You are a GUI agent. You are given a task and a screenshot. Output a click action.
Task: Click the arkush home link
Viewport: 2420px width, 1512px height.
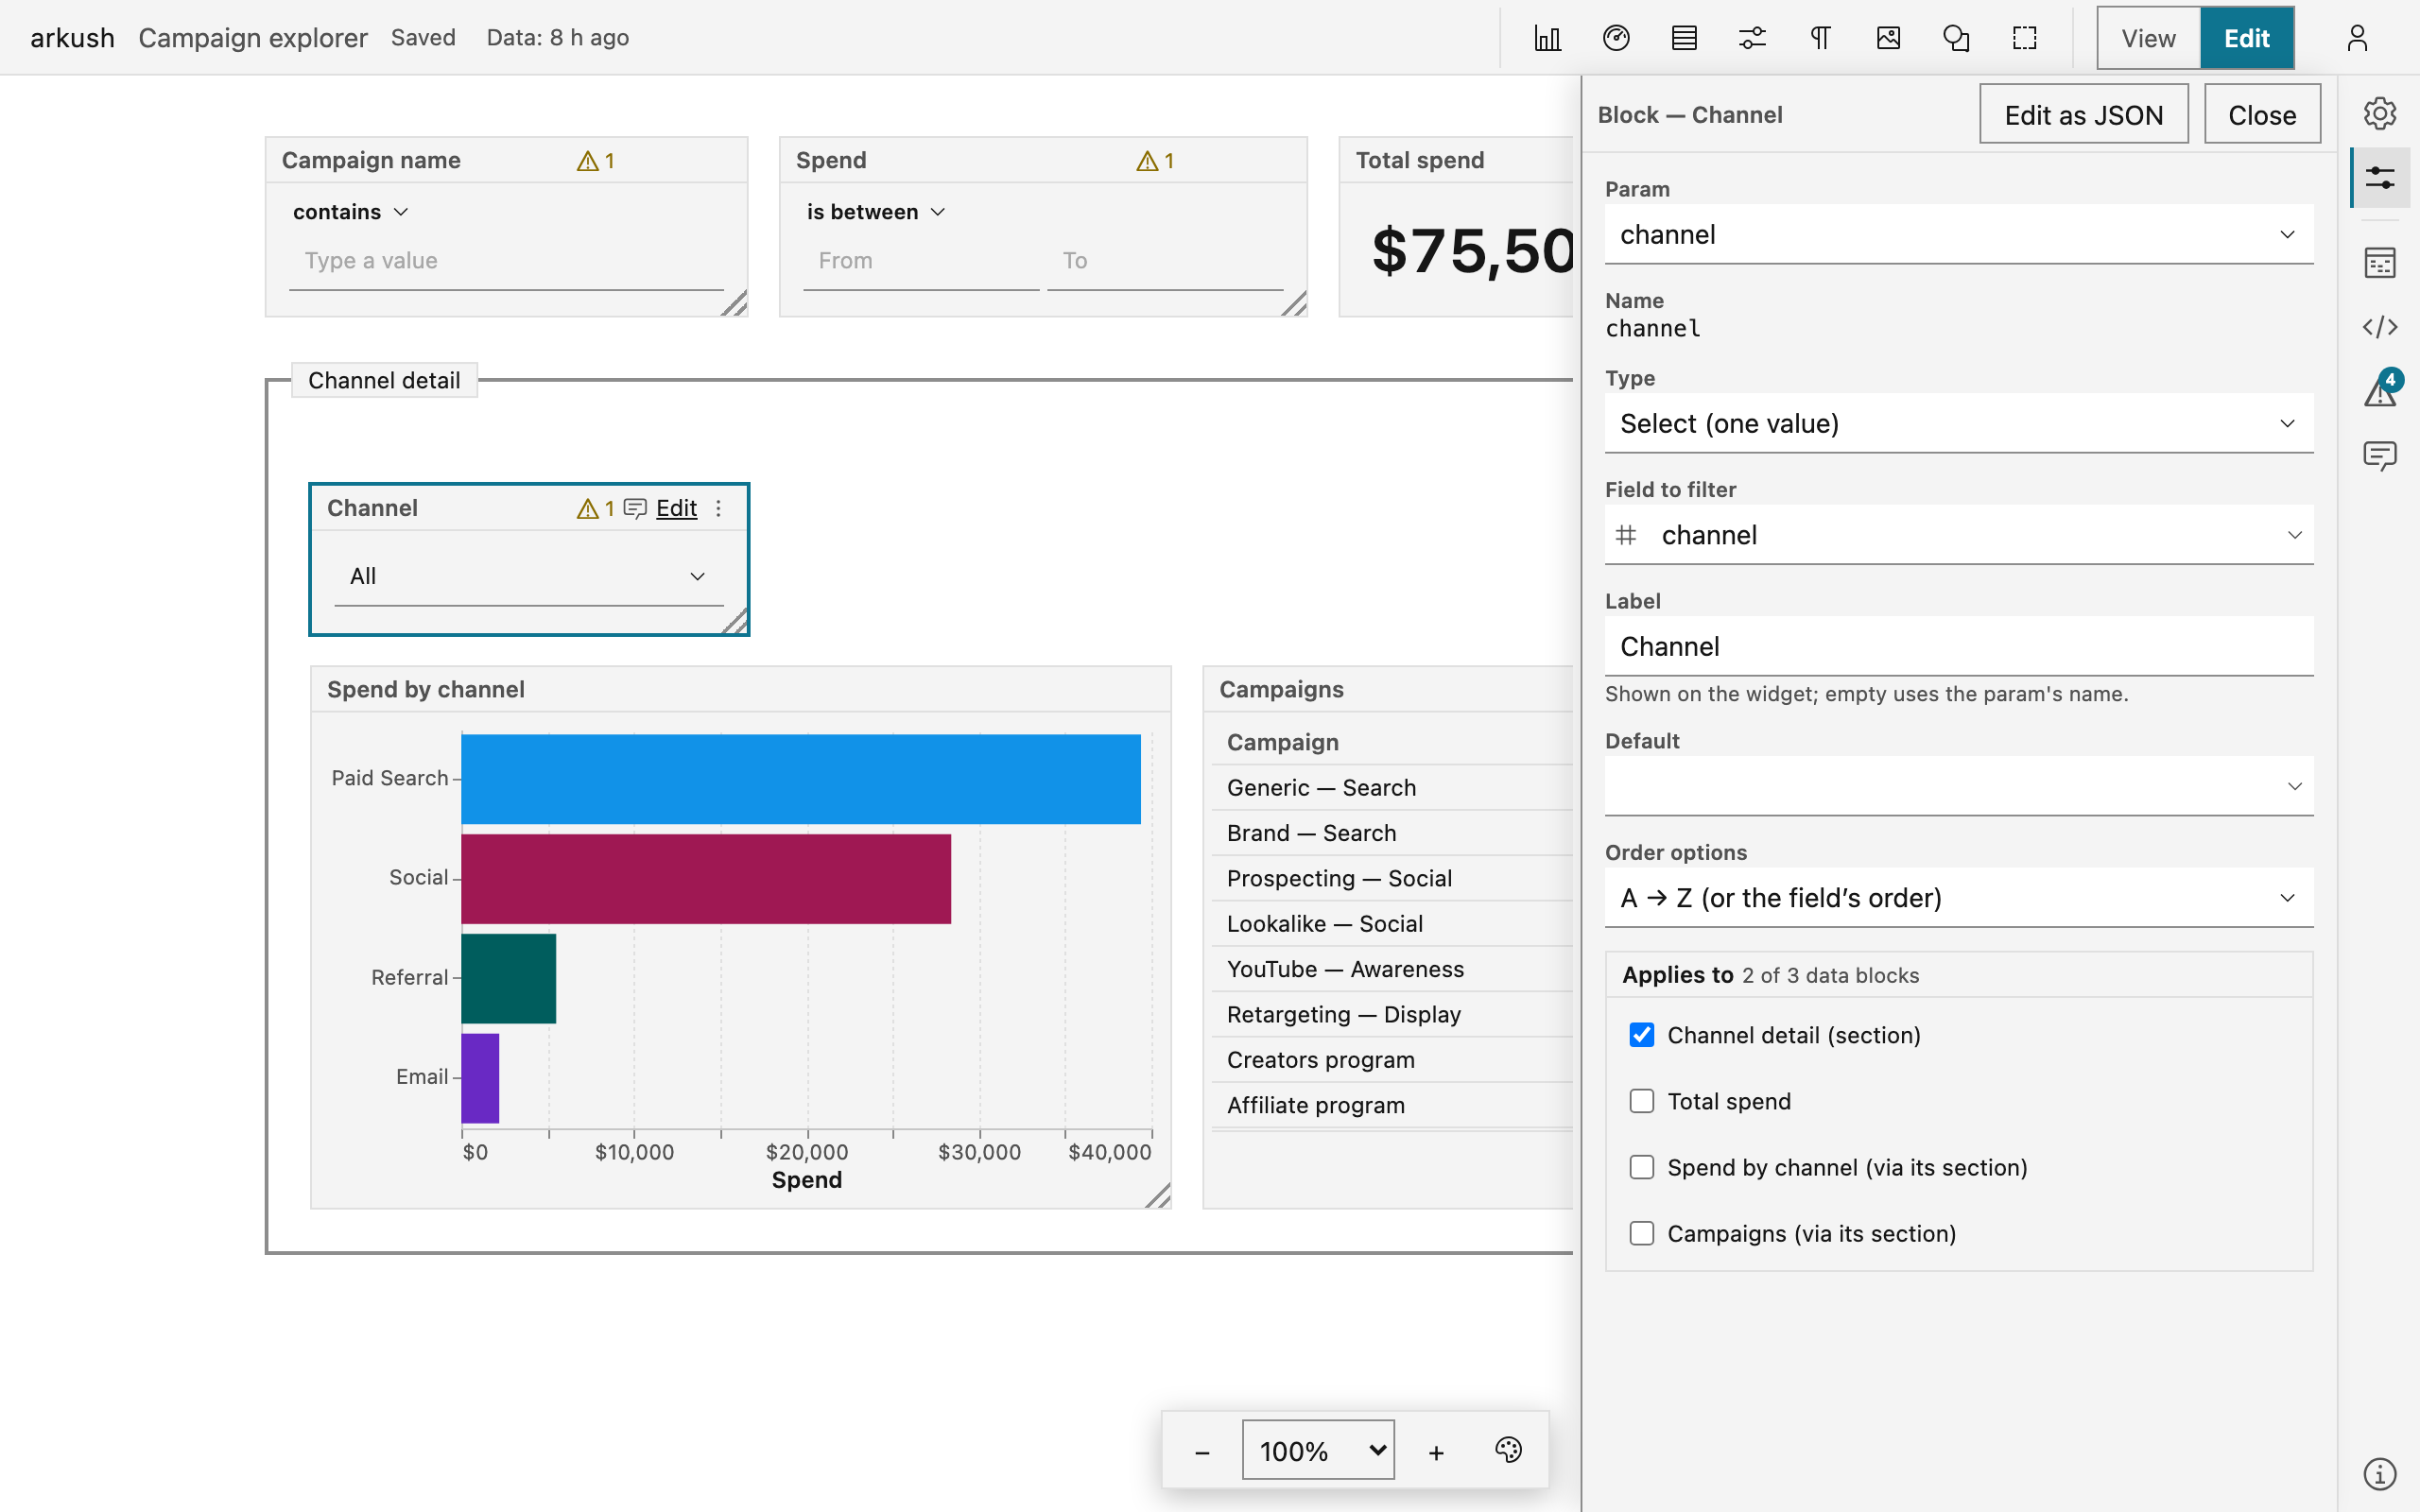click(72, 38)
